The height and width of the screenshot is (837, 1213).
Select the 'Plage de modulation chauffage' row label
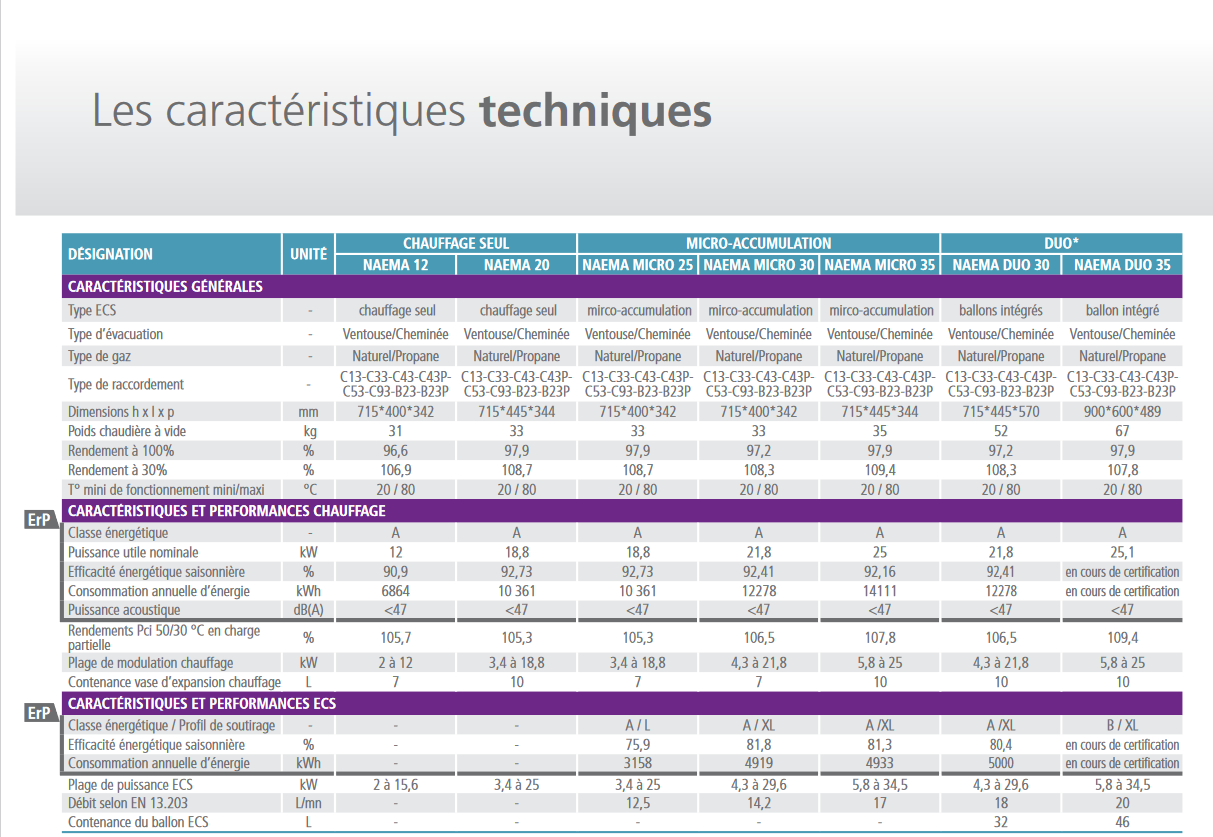point(151,662)
